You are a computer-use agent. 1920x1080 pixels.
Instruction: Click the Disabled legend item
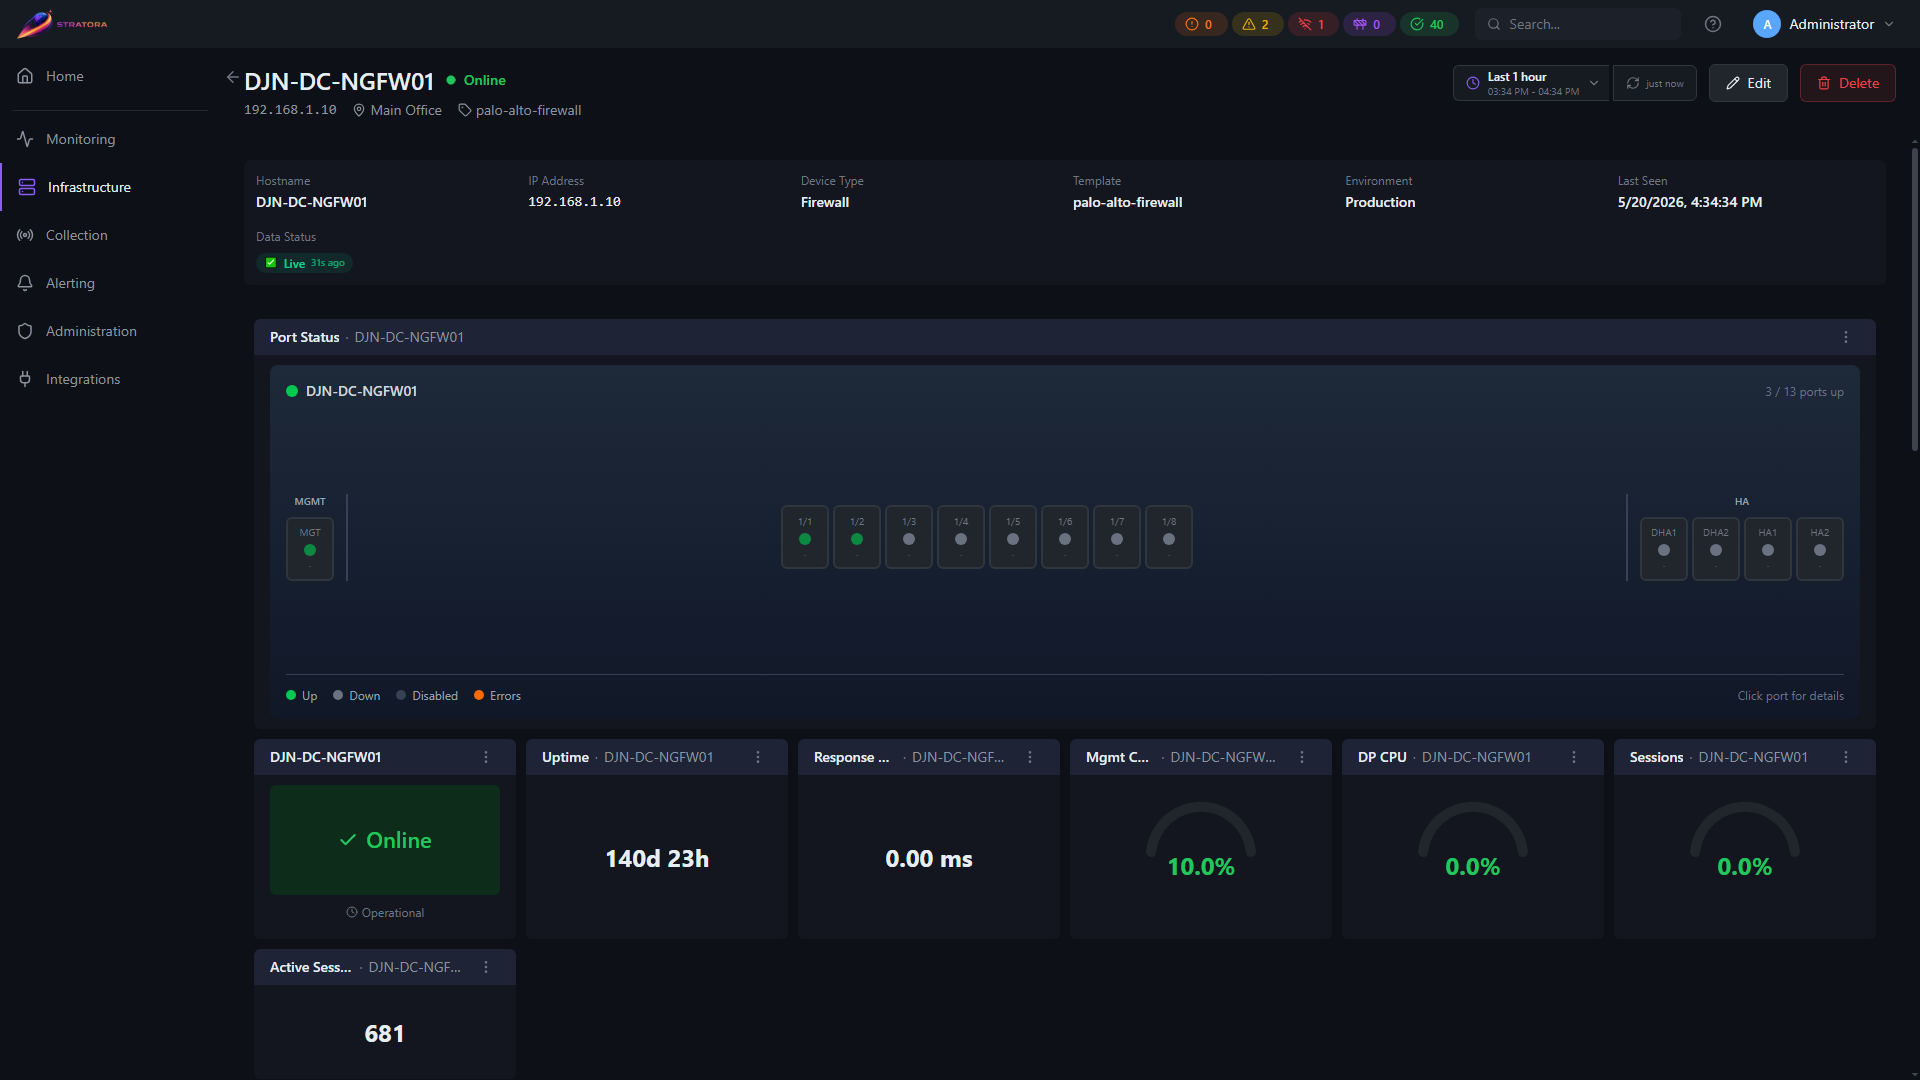[x=427, y=696]
